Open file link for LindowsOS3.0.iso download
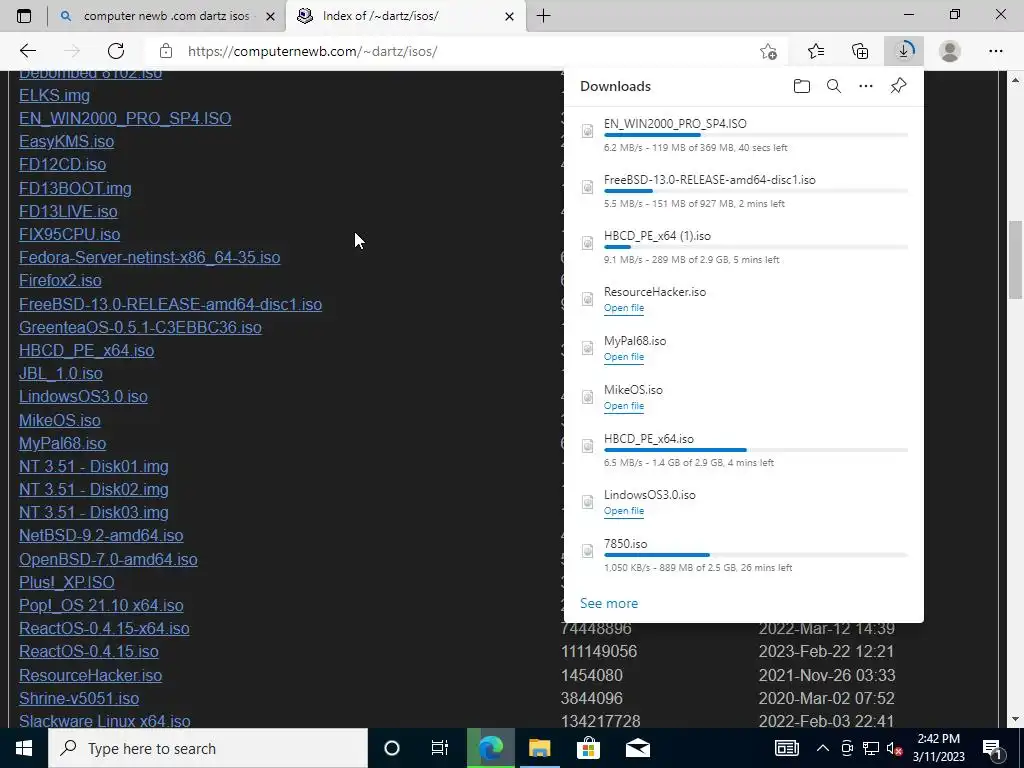The image size is (1024, 768). (x=624, y=511)
